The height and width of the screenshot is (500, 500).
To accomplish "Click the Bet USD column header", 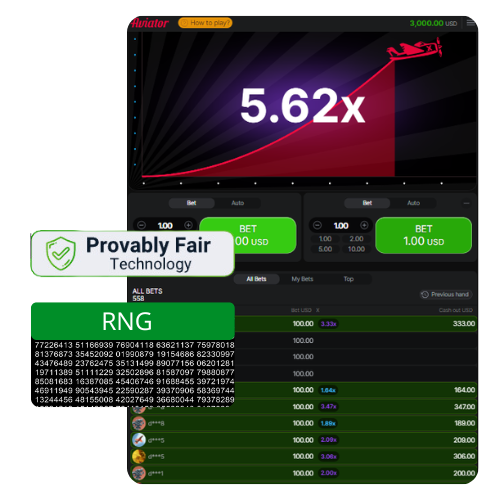I will click(301, 310).
